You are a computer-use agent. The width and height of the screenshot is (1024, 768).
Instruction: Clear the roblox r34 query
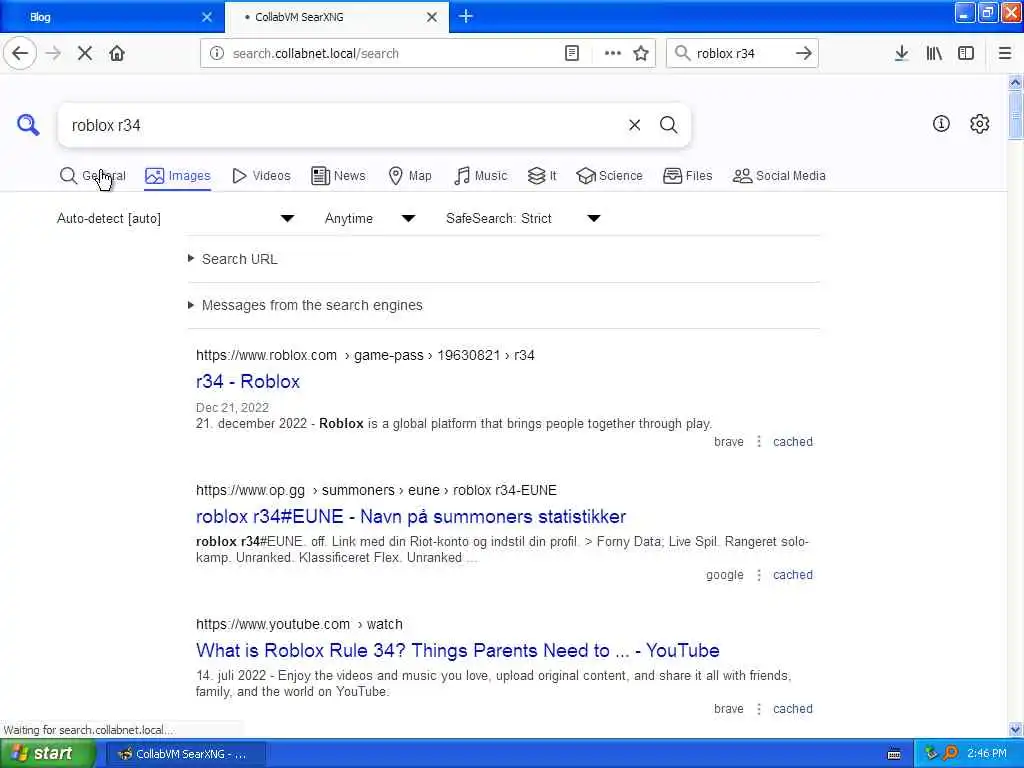tap(634, 125)
